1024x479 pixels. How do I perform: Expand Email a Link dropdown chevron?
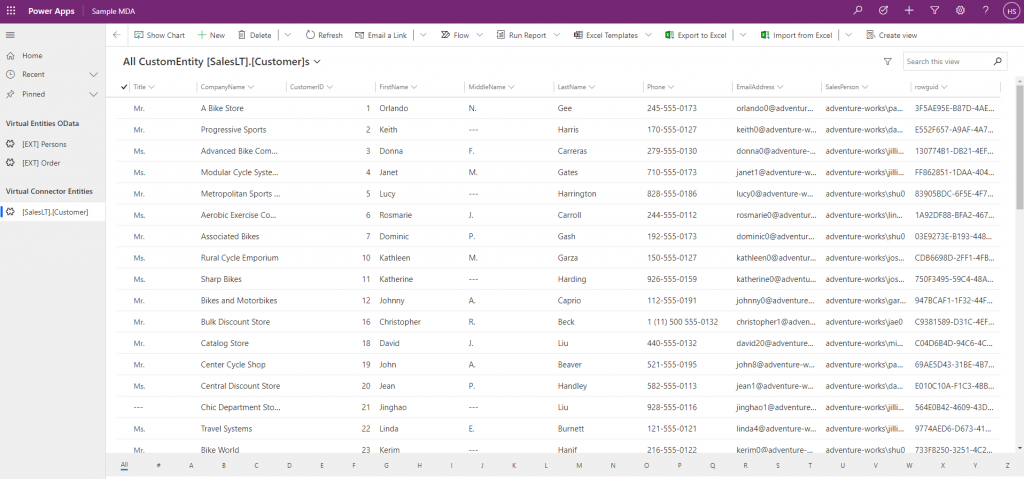click(423, 35)
